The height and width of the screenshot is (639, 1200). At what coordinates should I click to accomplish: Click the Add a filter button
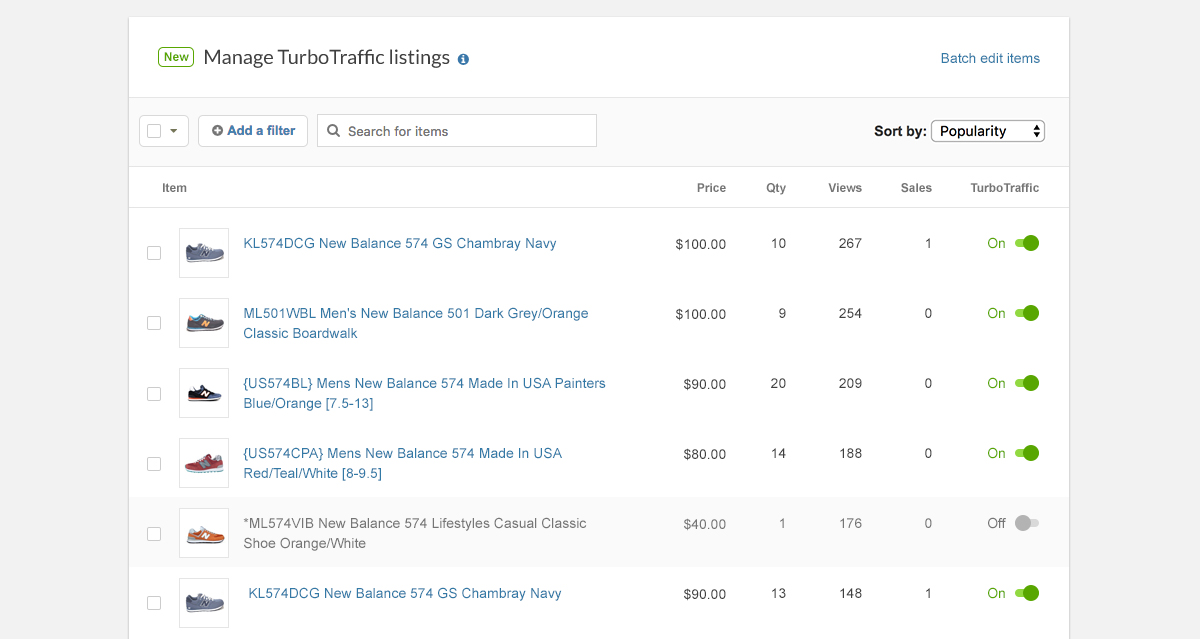tap(253, 131)
